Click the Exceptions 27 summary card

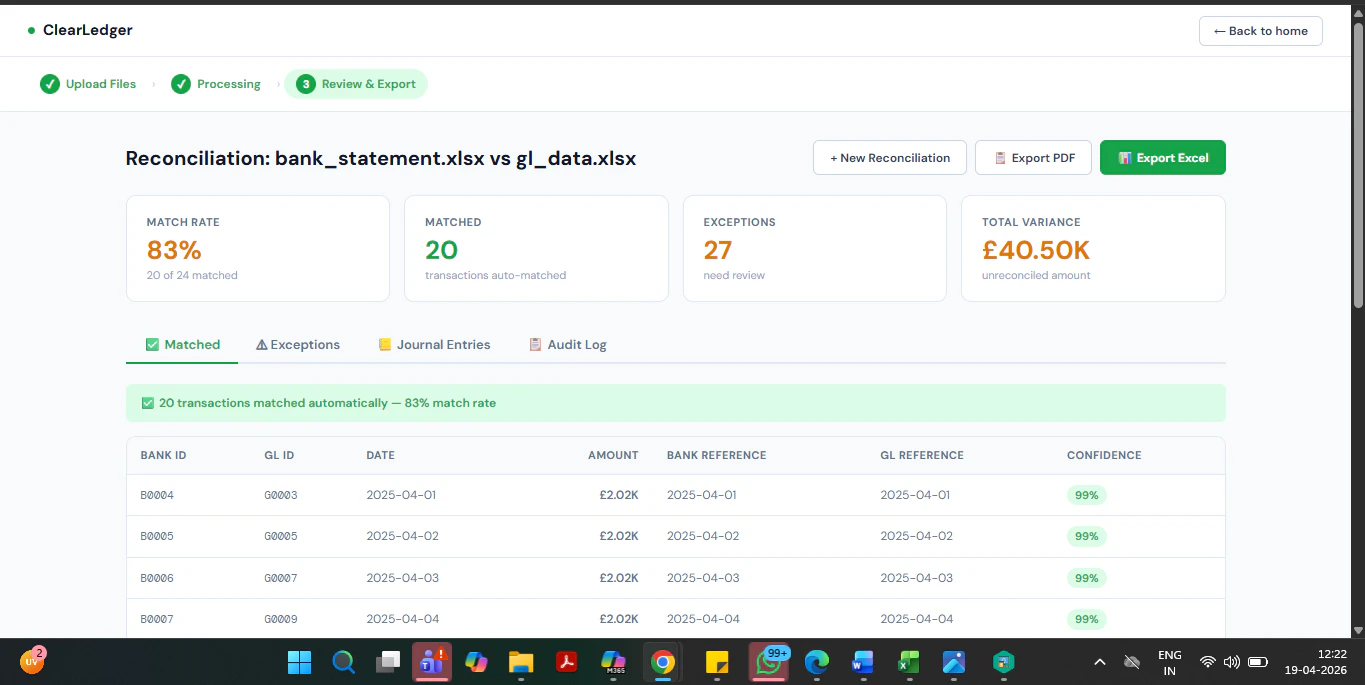tap(814, 248)
